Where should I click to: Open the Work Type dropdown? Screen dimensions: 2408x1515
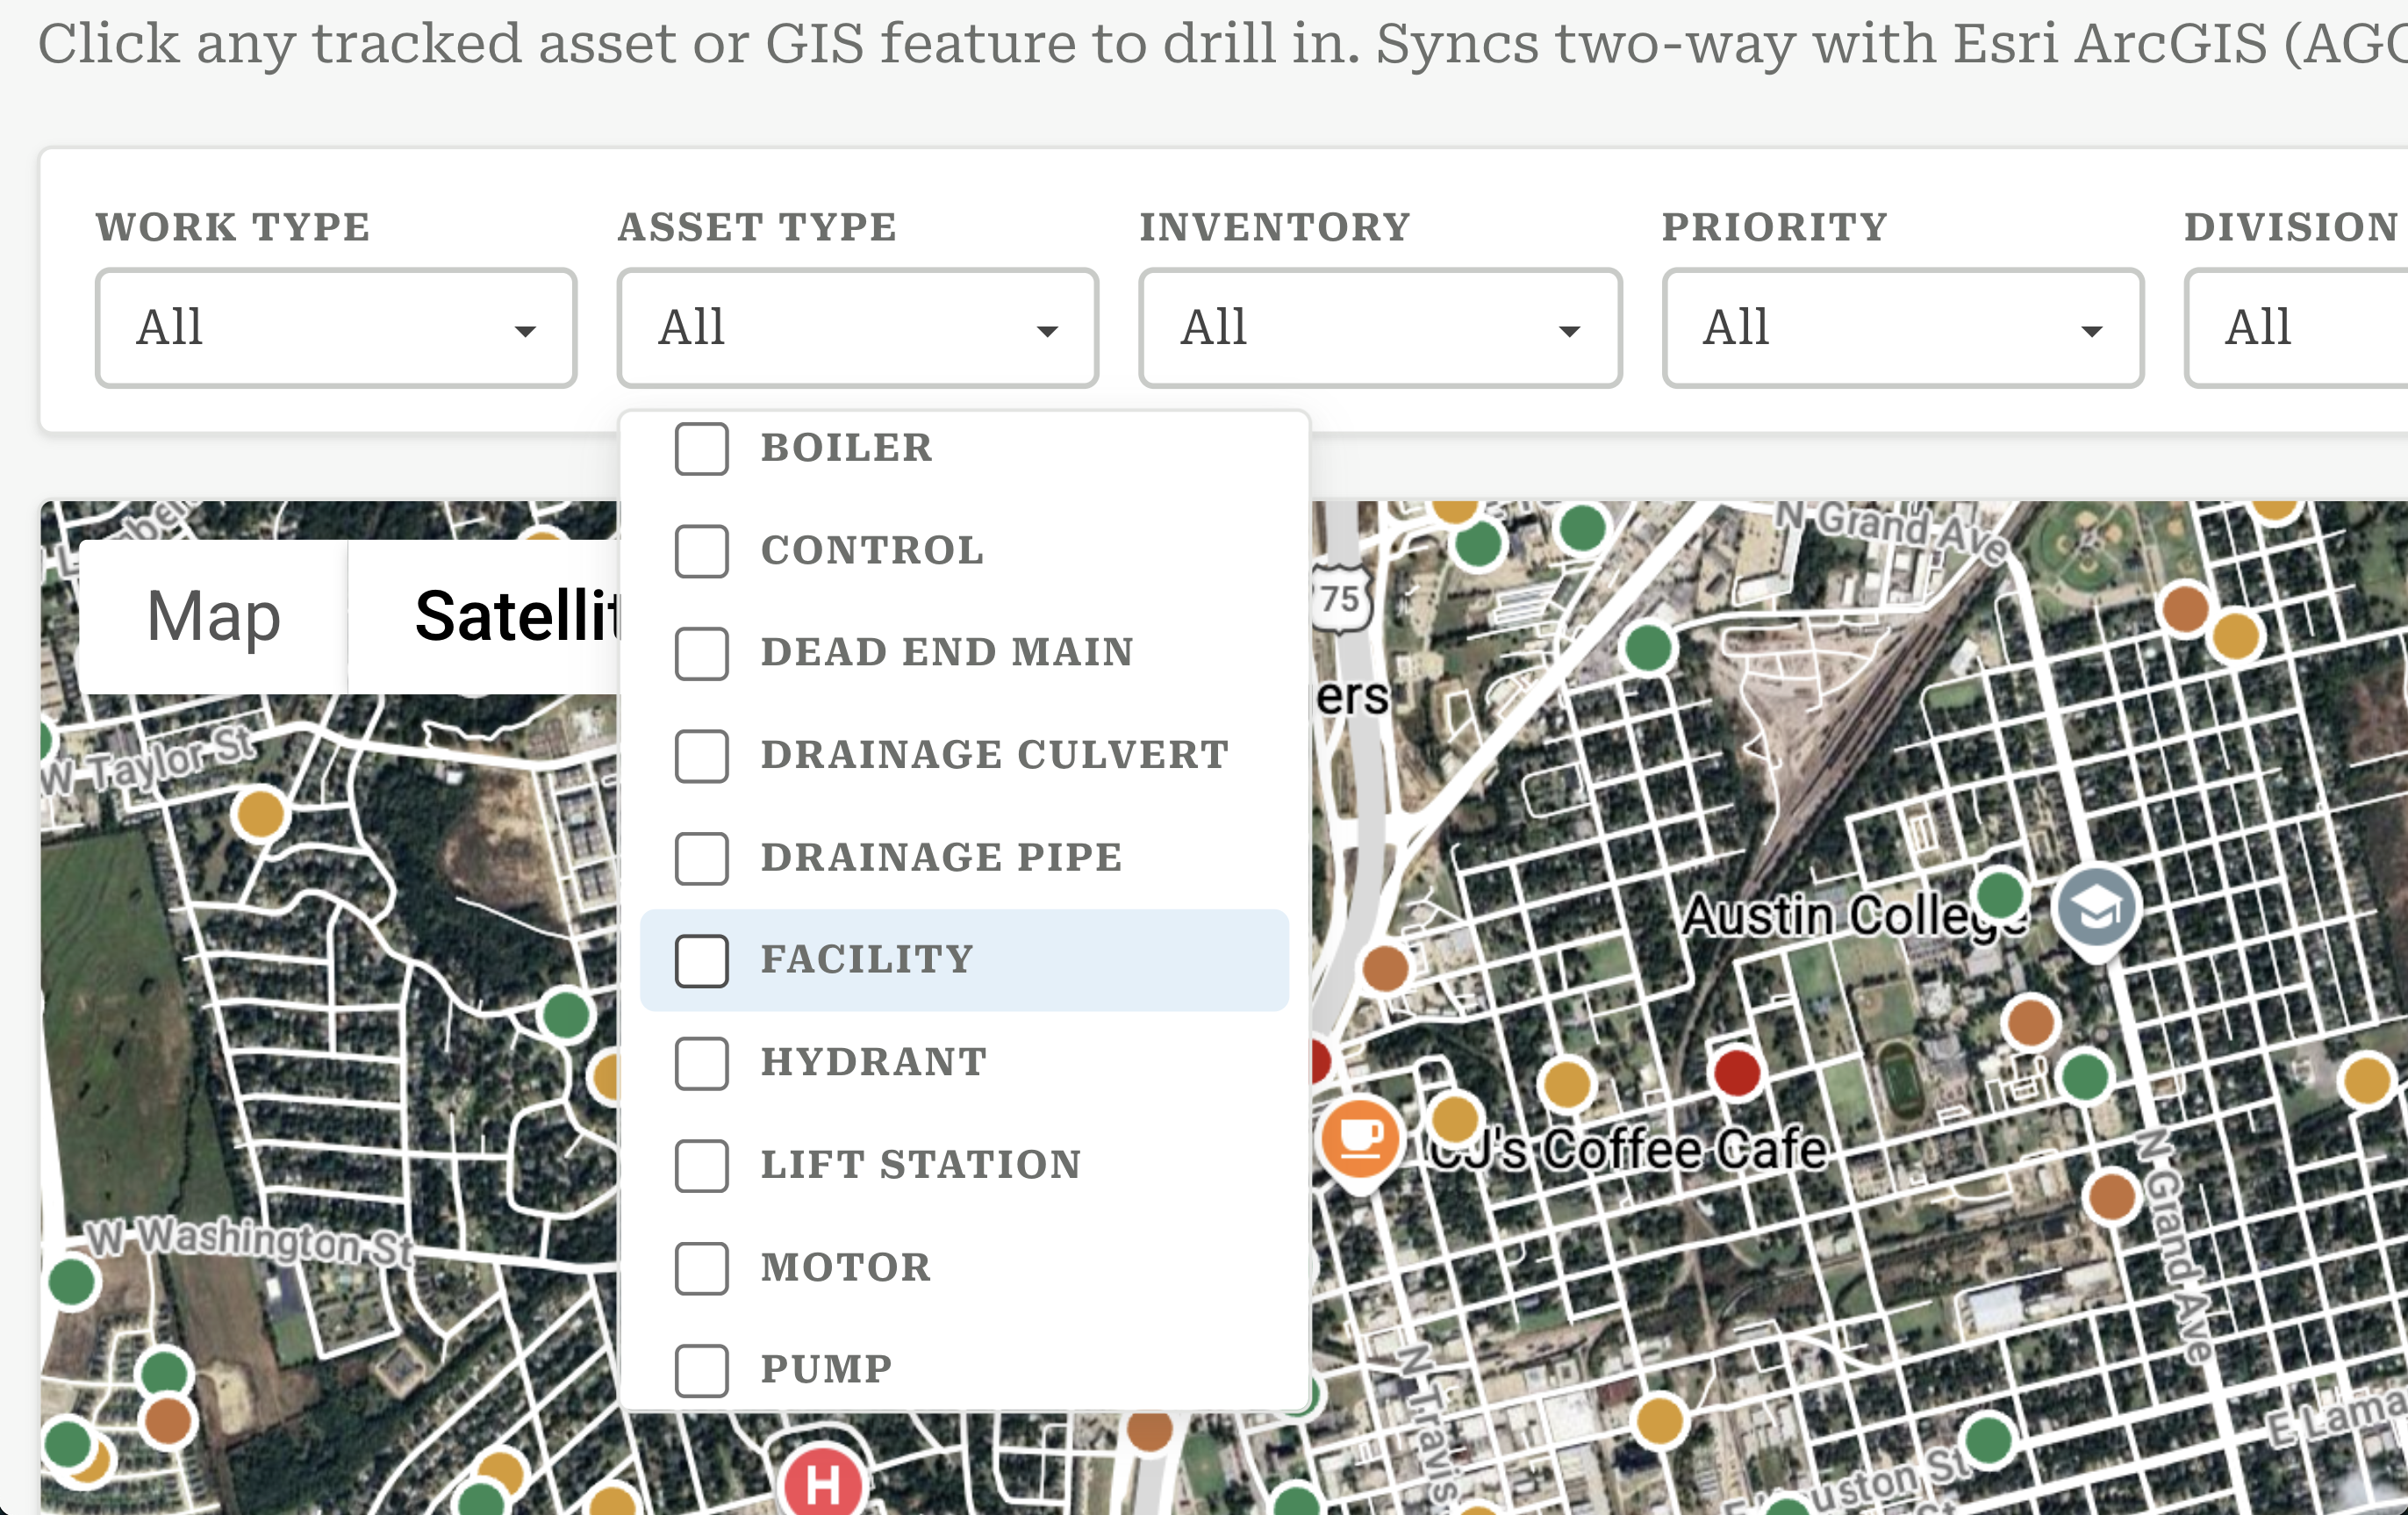click(x=336, y=328)
